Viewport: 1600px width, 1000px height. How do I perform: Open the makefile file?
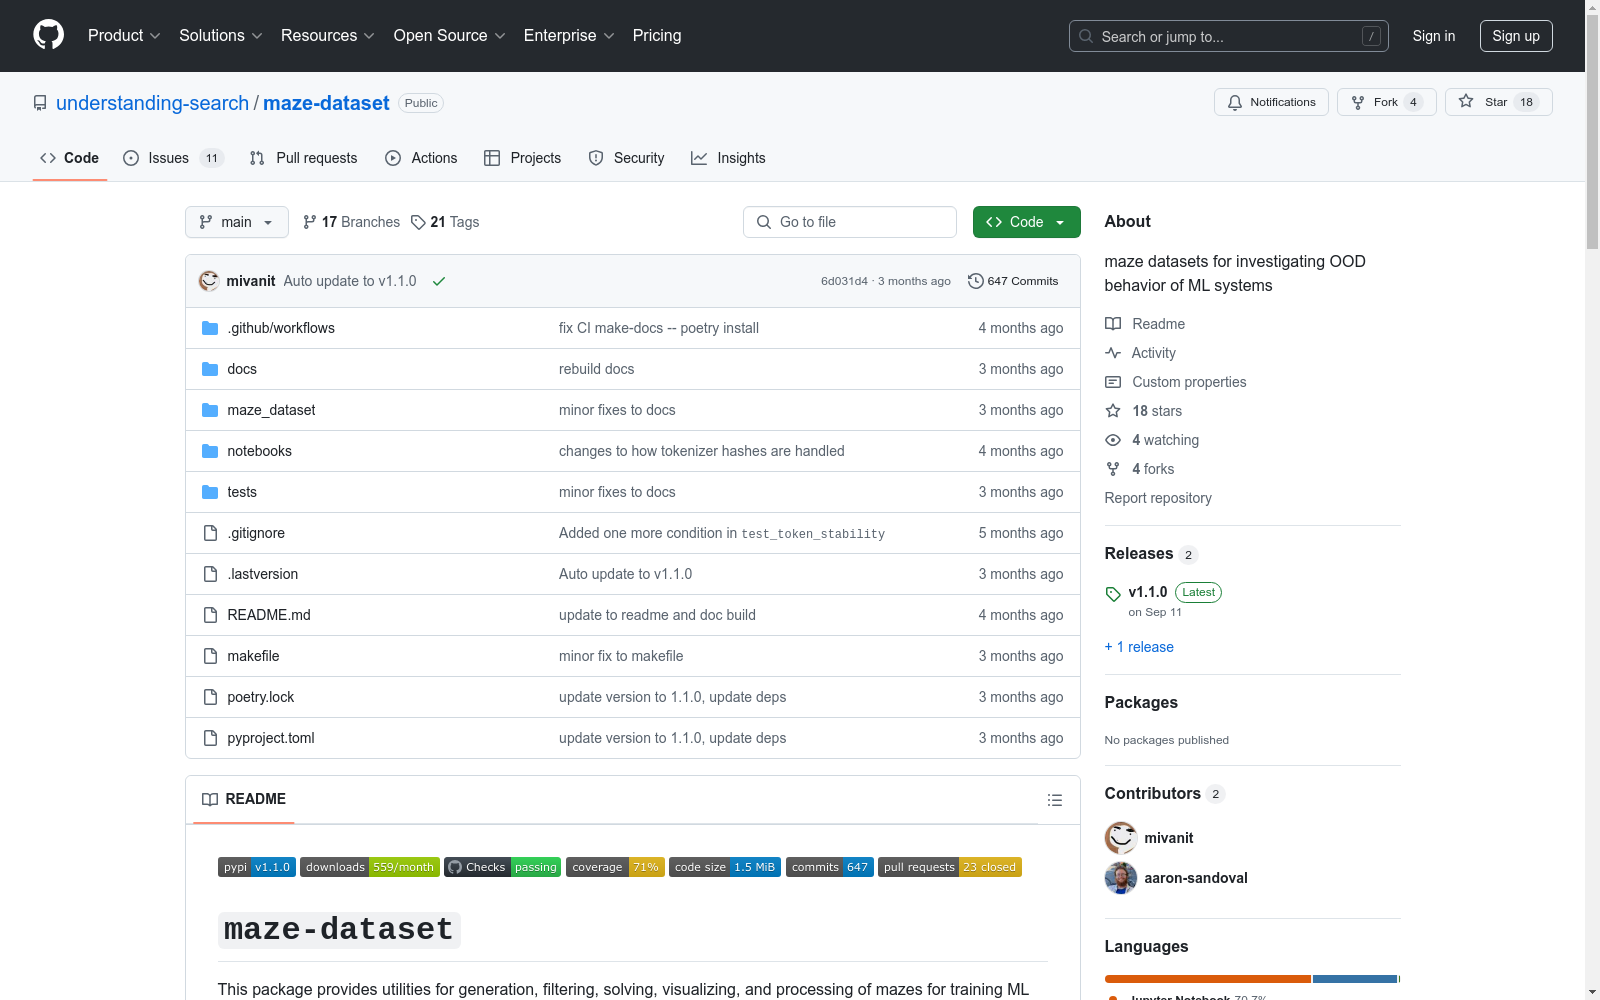(x=253, y=656)
